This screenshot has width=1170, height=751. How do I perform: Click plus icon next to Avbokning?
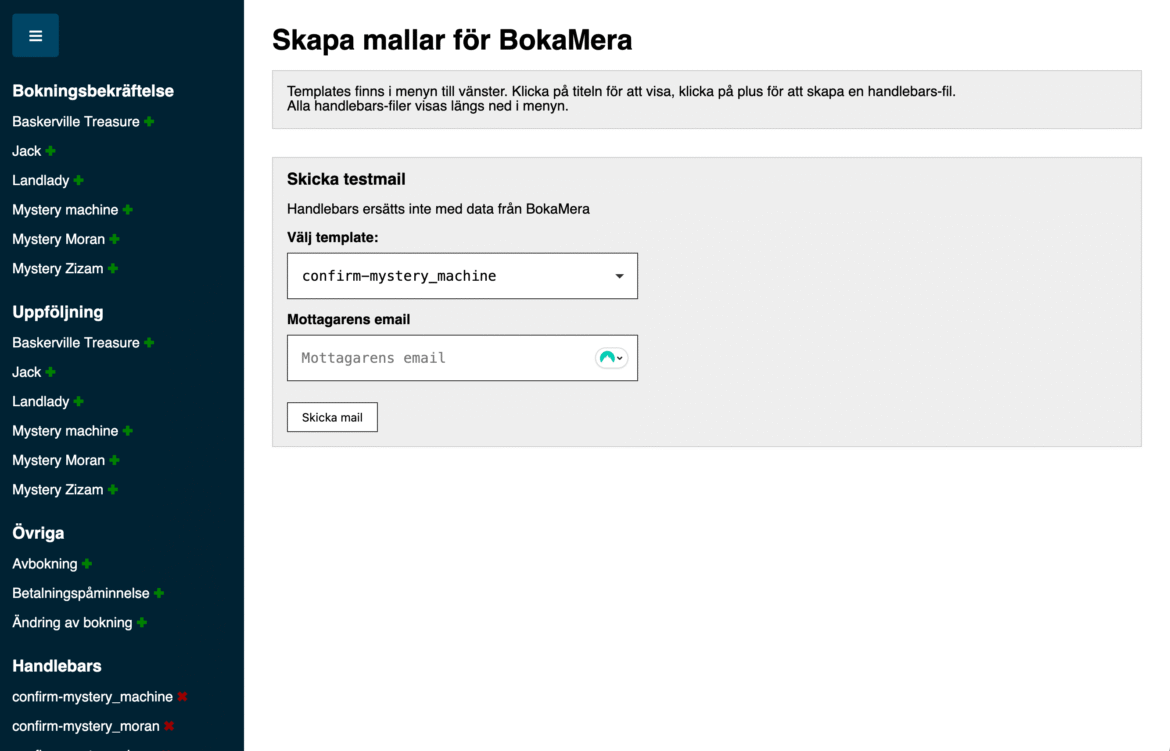87,564
